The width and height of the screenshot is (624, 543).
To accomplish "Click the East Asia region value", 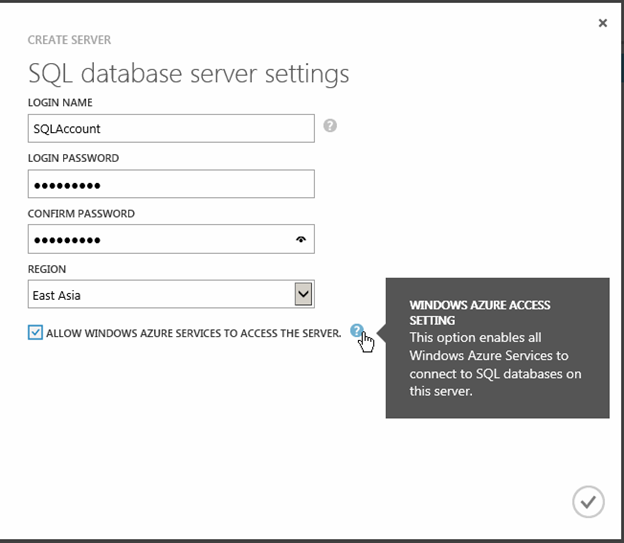I will click(x=57, y=295).
